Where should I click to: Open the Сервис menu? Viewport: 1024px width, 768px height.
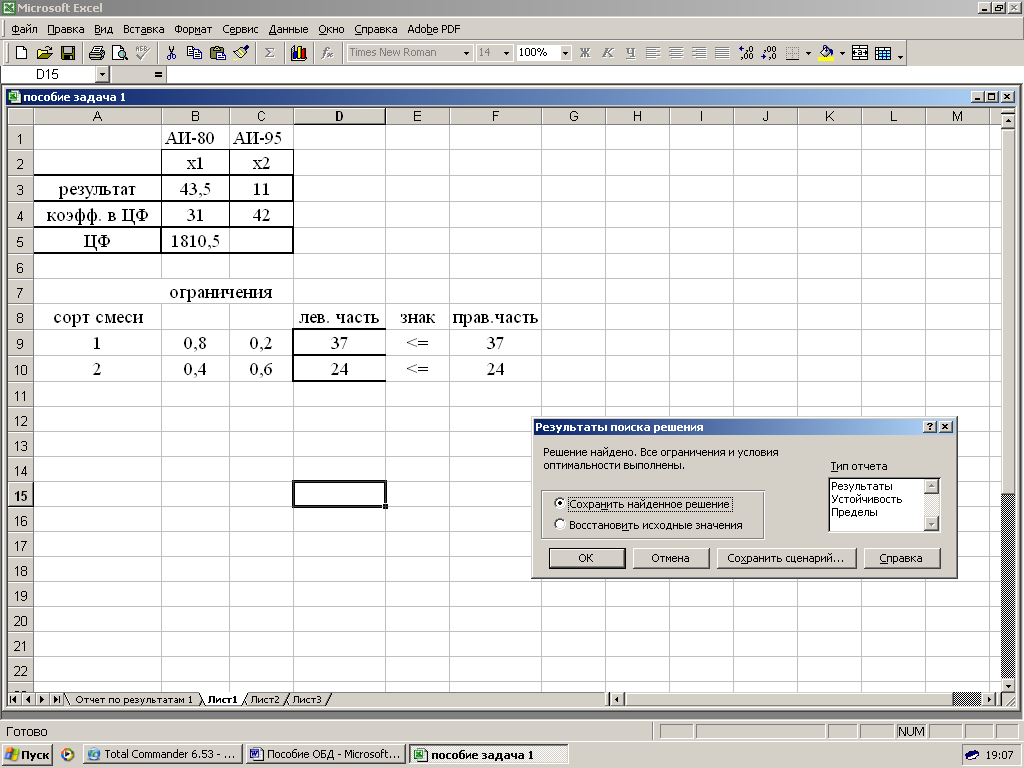240,29
